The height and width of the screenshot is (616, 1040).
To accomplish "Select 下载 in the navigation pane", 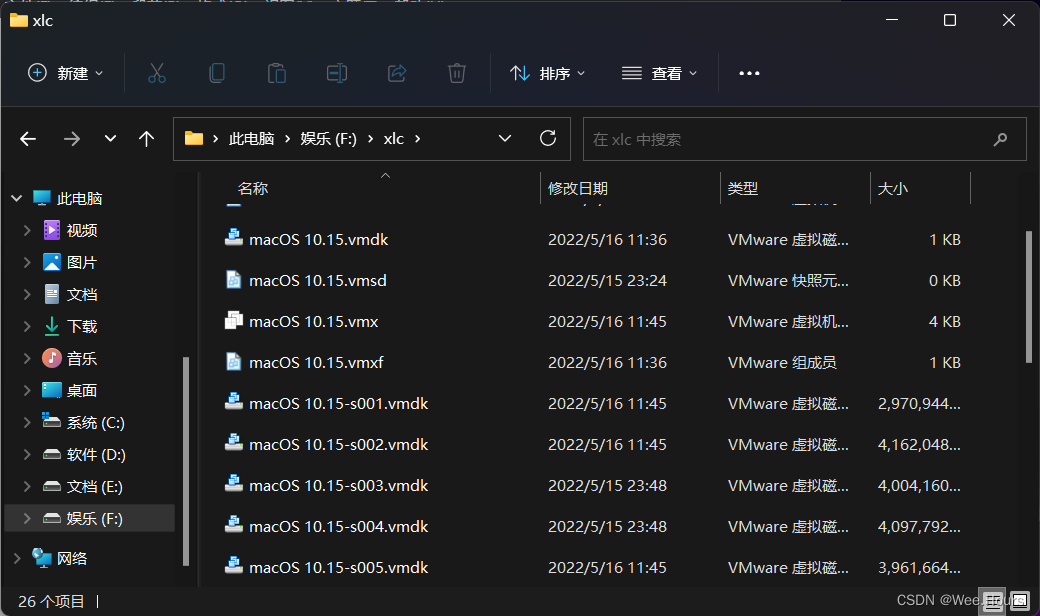I will (x=82, y=326).
